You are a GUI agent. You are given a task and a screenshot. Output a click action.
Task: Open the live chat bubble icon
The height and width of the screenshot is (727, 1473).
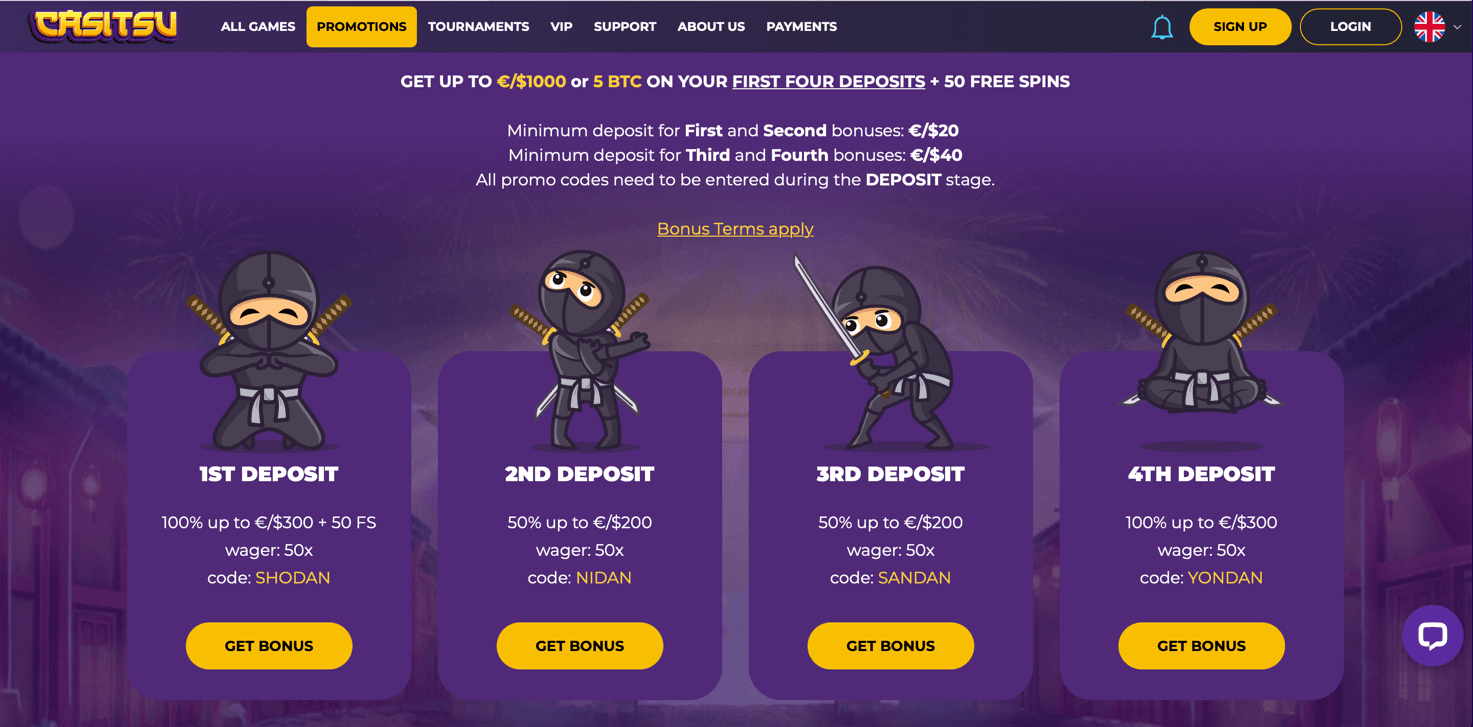(1432, 635)
